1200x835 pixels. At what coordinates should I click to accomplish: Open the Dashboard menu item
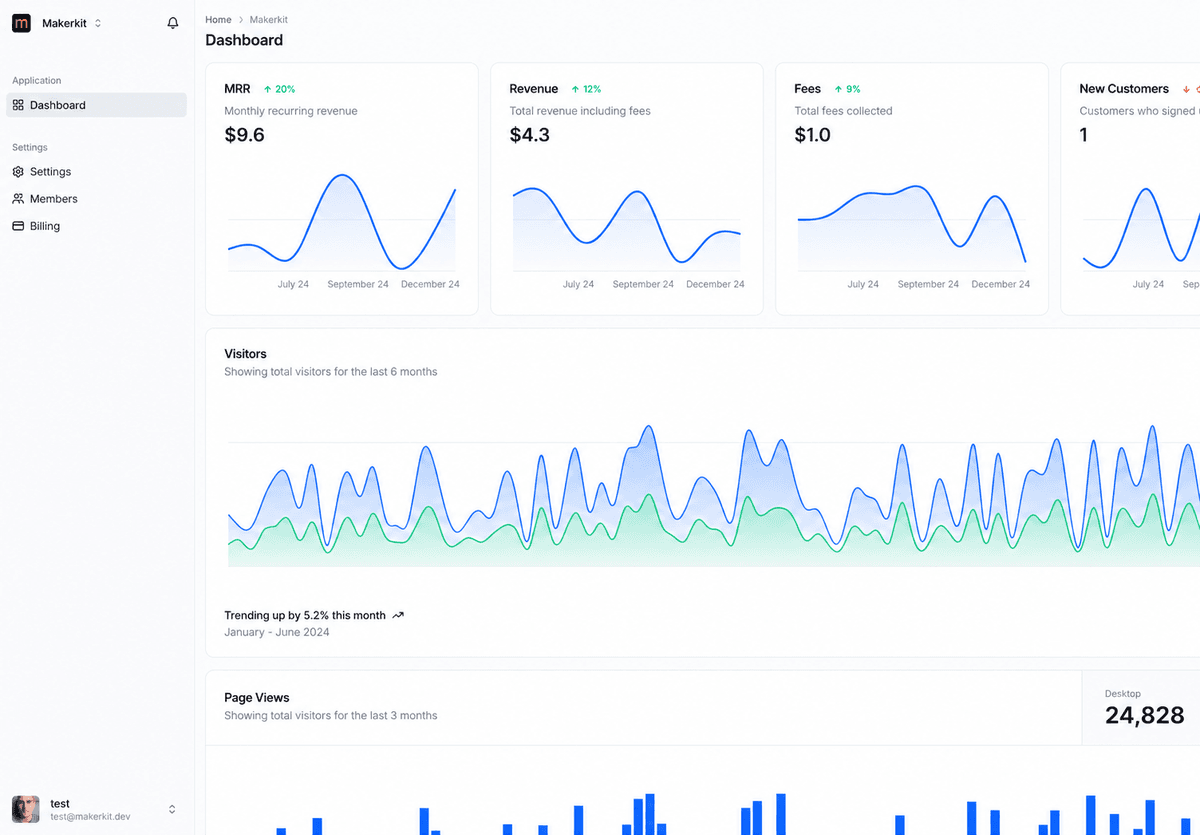click(97, 105)
